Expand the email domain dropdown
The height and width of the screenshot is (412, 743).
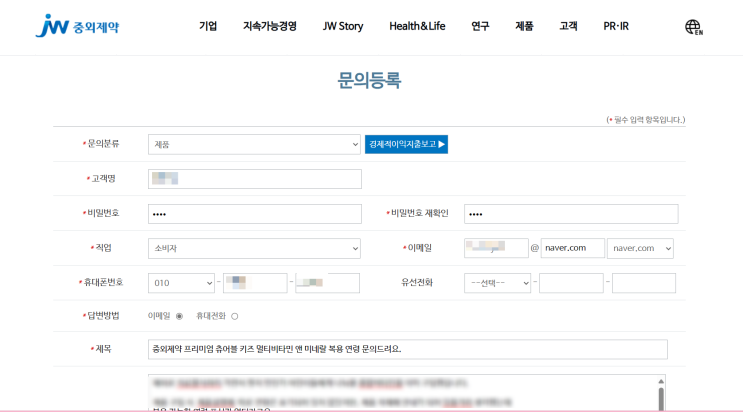(x=640, y=248)
